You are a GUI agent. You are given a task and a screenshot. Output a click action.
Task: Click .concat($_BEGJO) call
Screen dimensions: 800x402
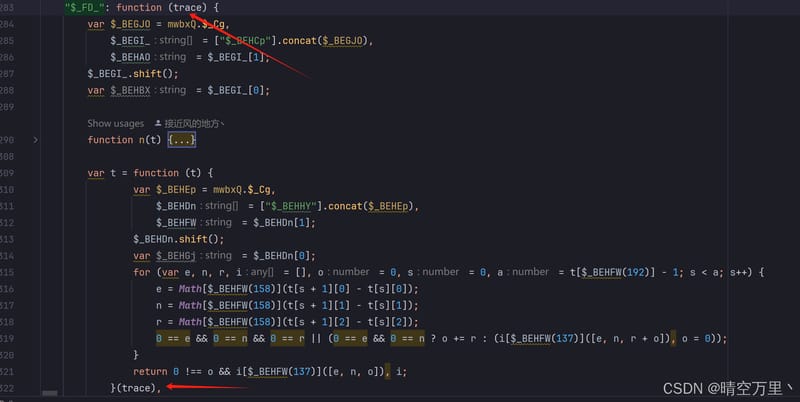pos(322,41)
